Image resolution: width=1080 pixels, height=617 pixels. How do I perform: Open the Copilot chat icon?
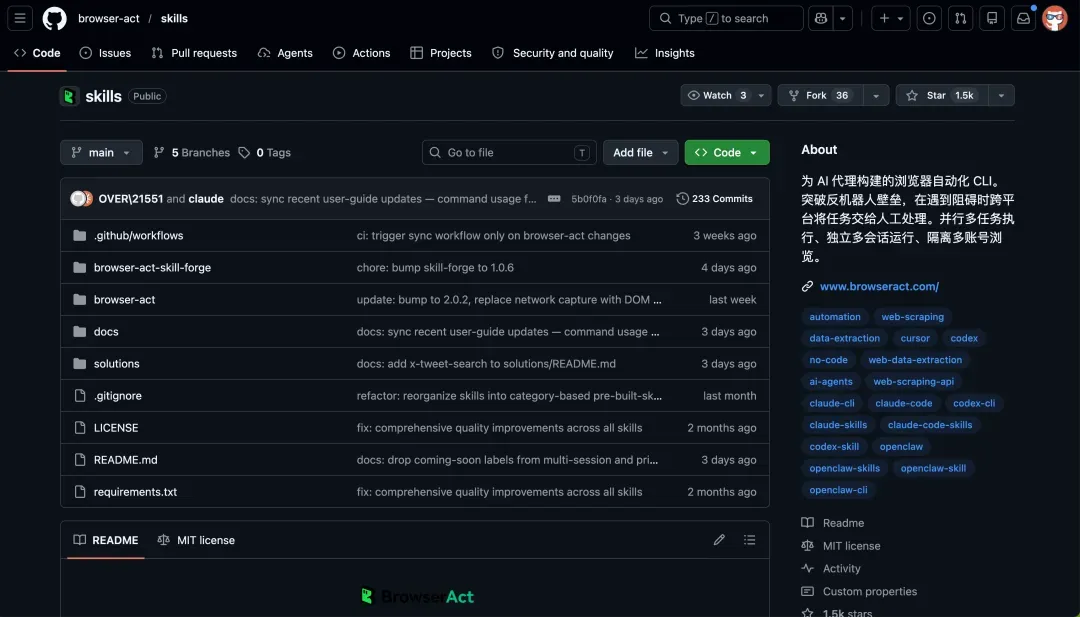(820, 19)
